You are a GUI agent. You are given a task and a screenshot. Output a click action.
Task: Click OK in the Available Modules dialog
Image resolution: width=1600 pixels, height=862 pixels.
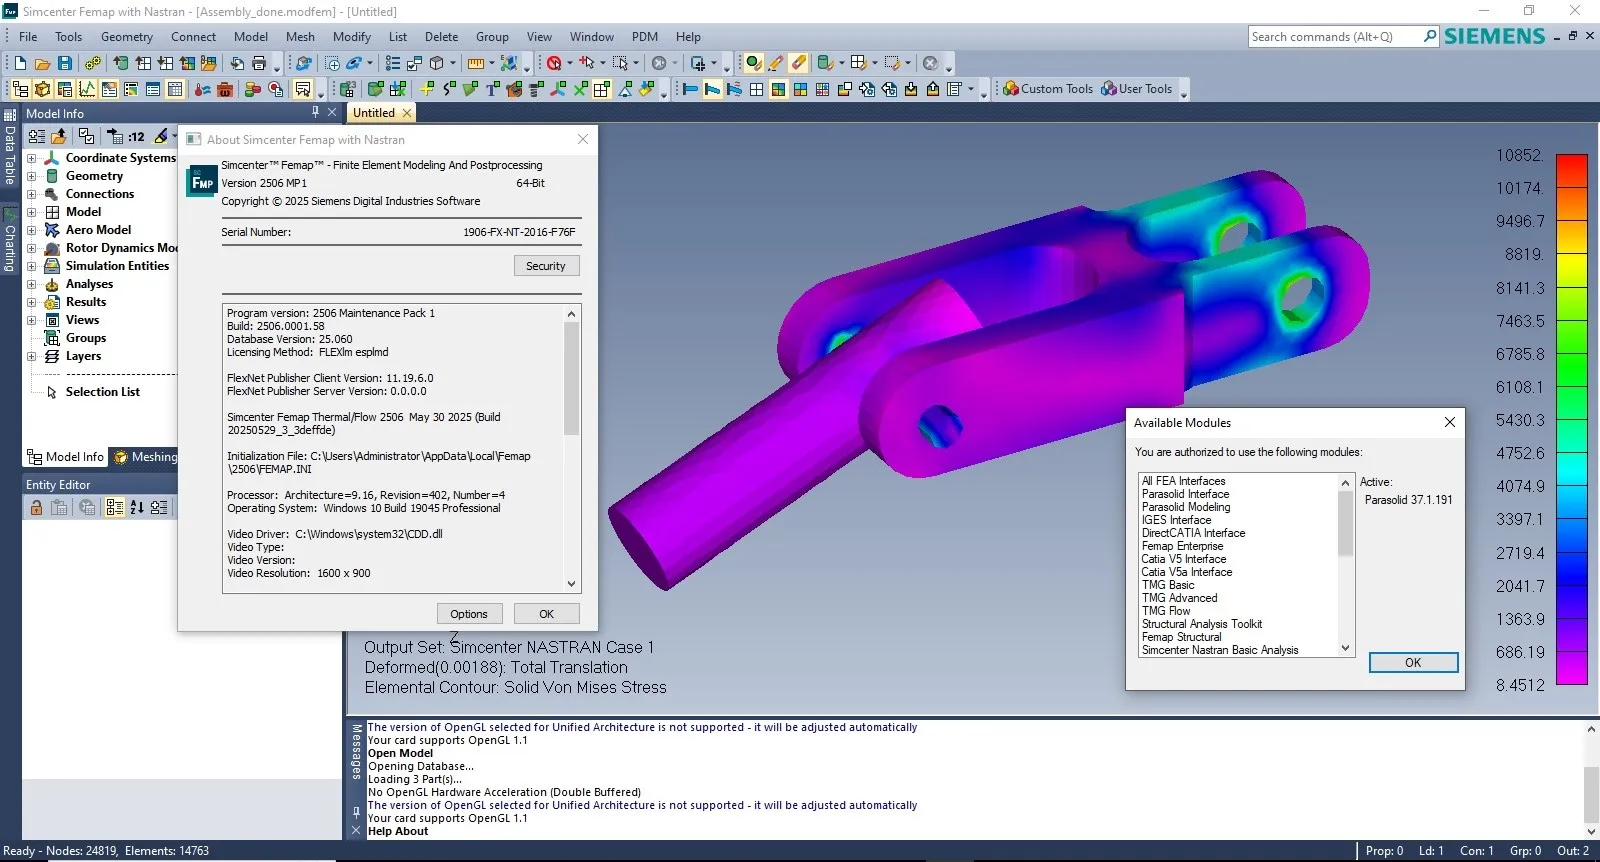[x=1413, y=663]
